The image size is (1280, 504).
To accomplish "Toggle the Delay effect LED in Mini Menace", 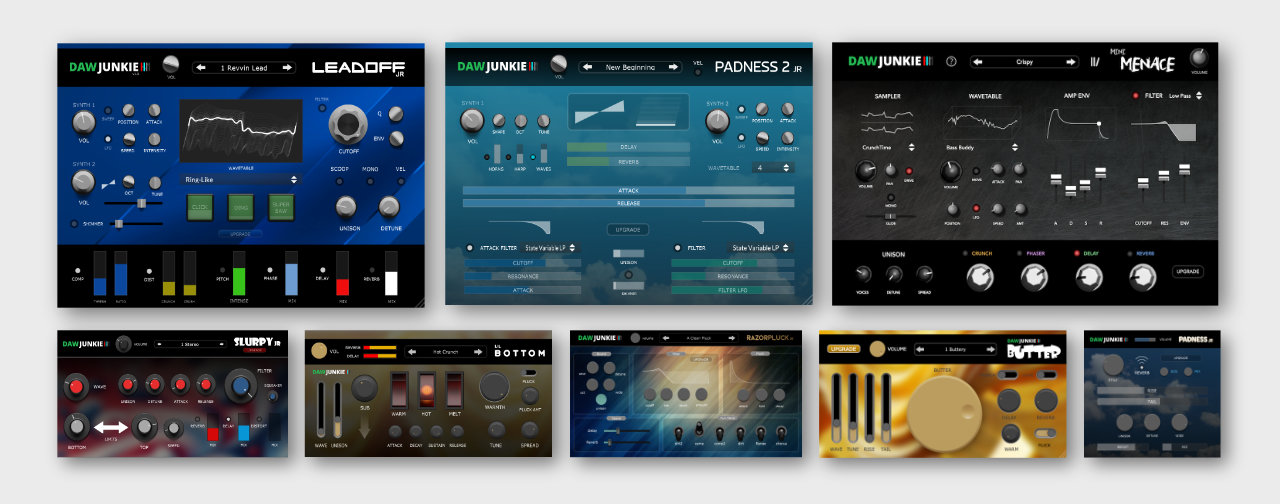I will 1078,253.
